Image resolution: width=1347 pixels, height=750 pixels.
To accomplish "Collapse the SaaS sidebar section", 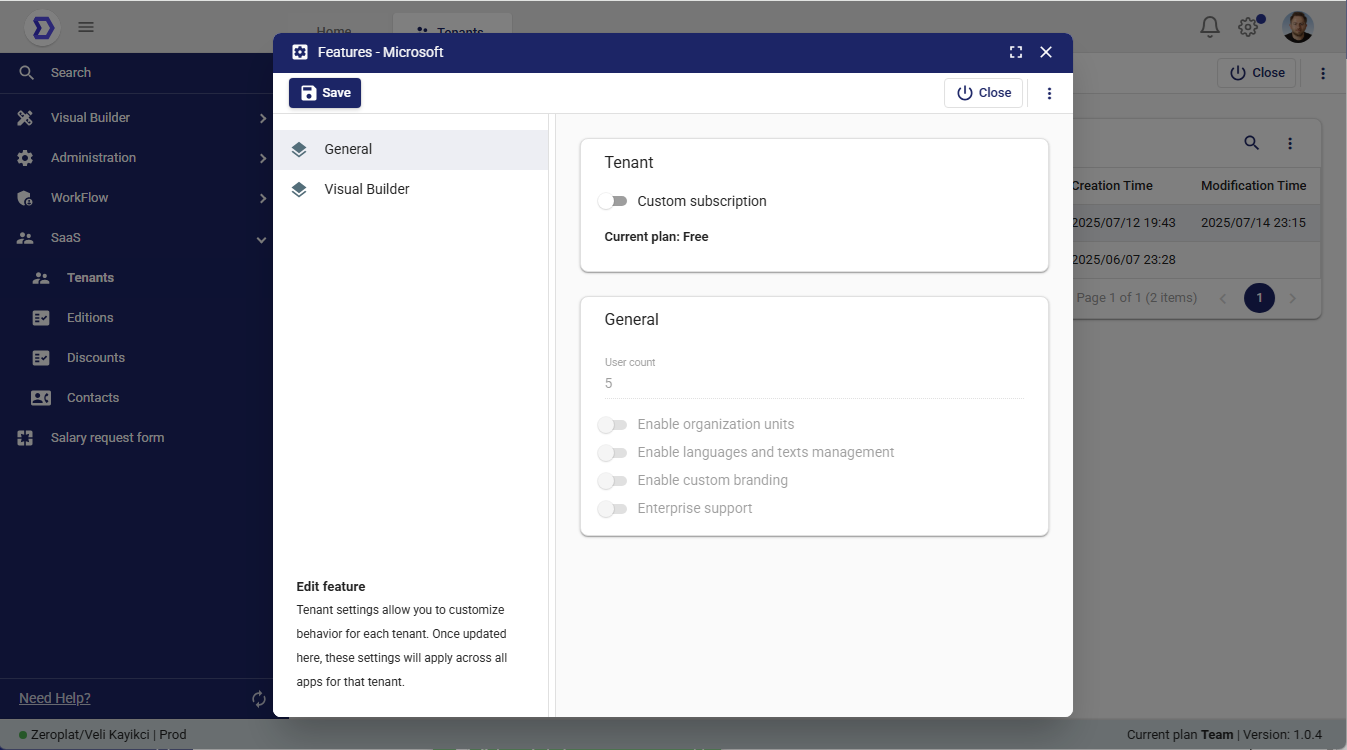I will (140, 238).
